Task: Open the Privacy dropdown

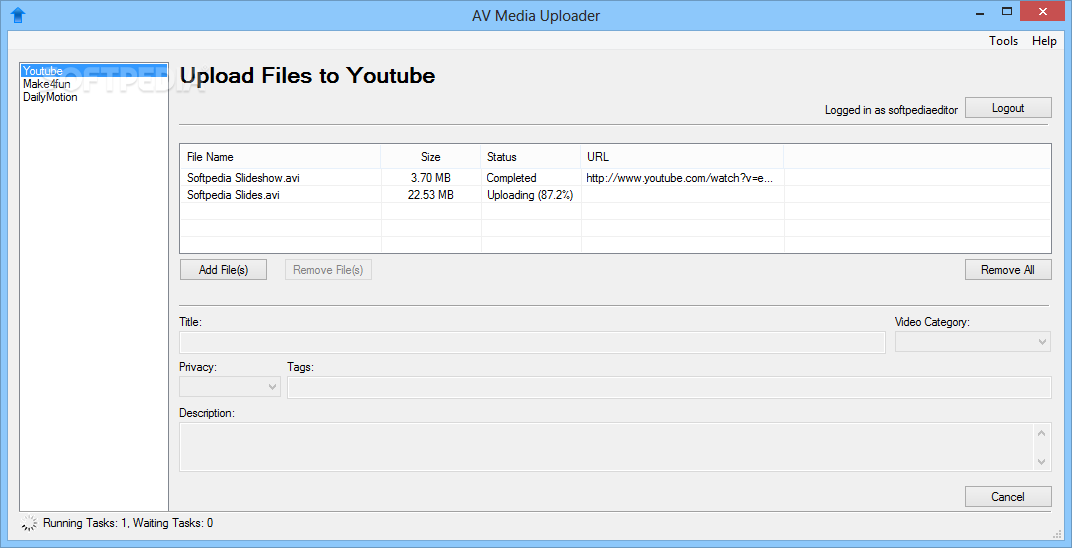Action: [x=230, y=387]
